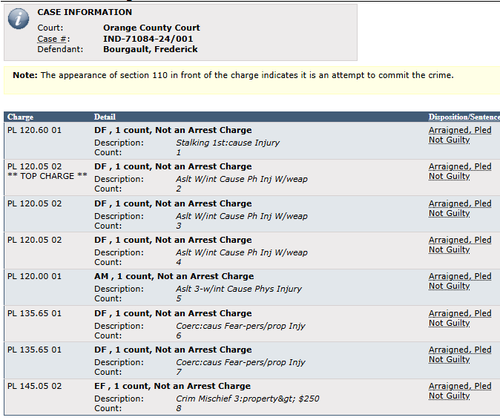Click Arraigned link for count 4 assault charge
This screenshot has width=500, height=418.
pyautogui.click(x=460, y=245)
